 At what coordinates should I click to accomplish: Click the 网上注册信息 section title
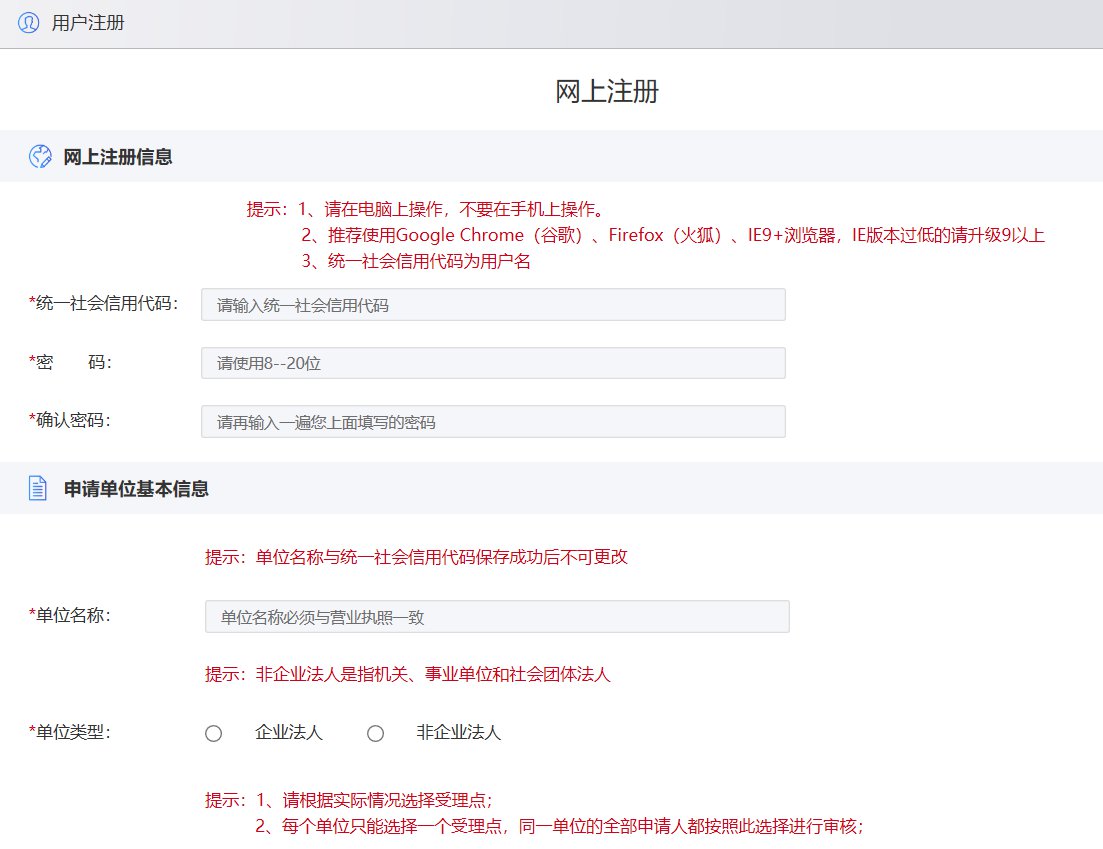tap(118, 157)
